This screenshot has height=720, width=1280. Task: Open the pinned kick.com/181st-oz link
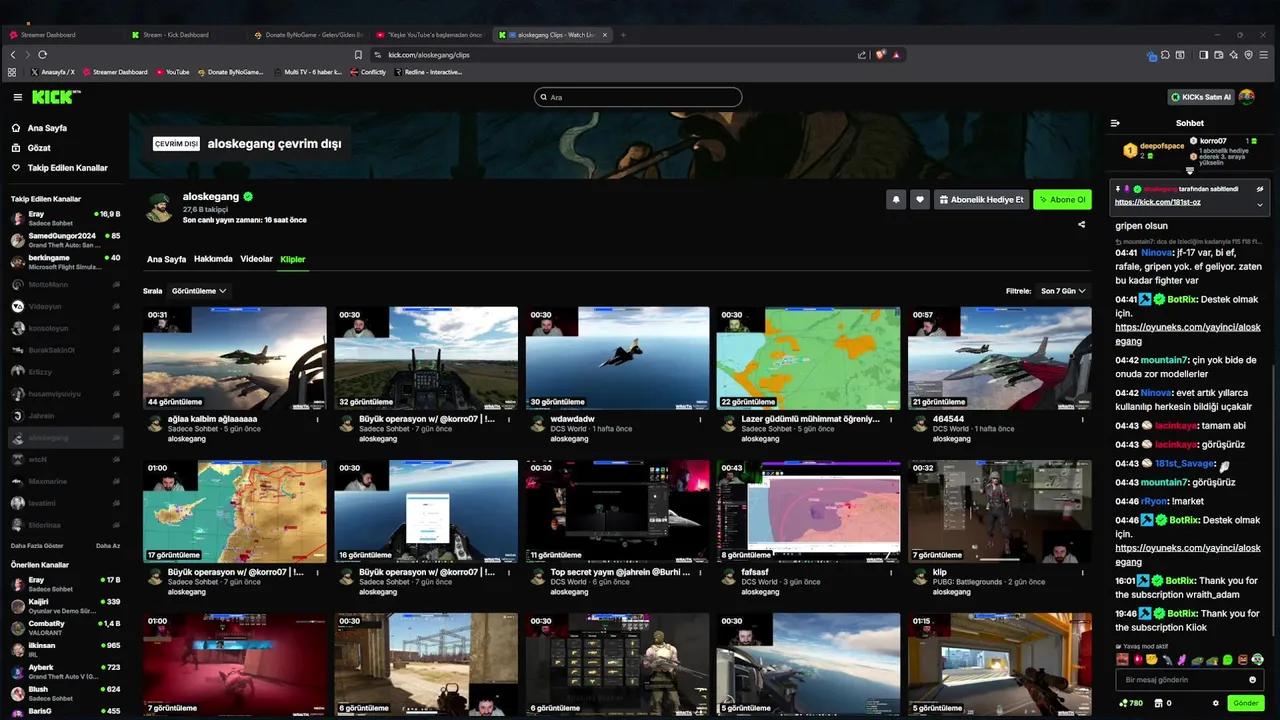point(1157,203)
